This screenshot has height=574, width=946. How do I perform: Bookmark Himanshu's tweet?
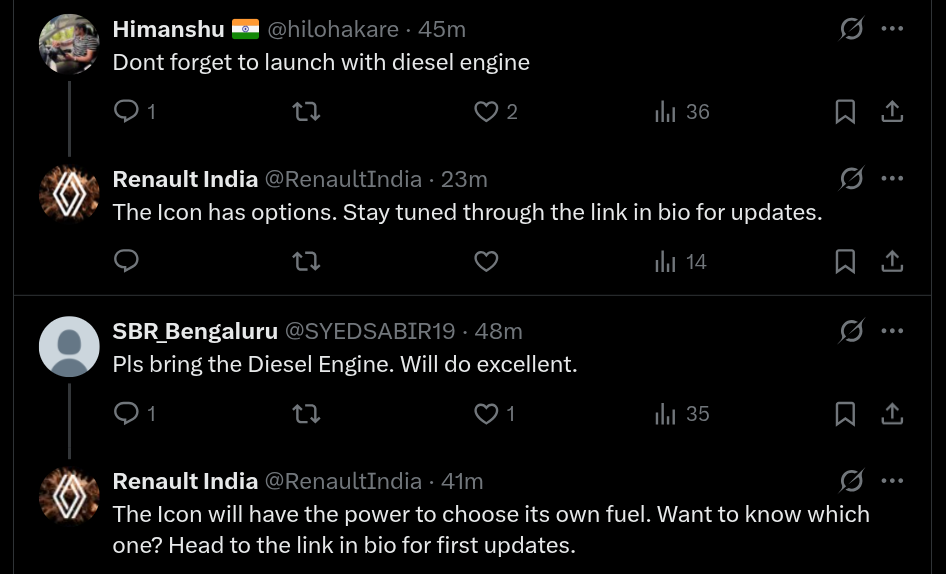point(845,112)
